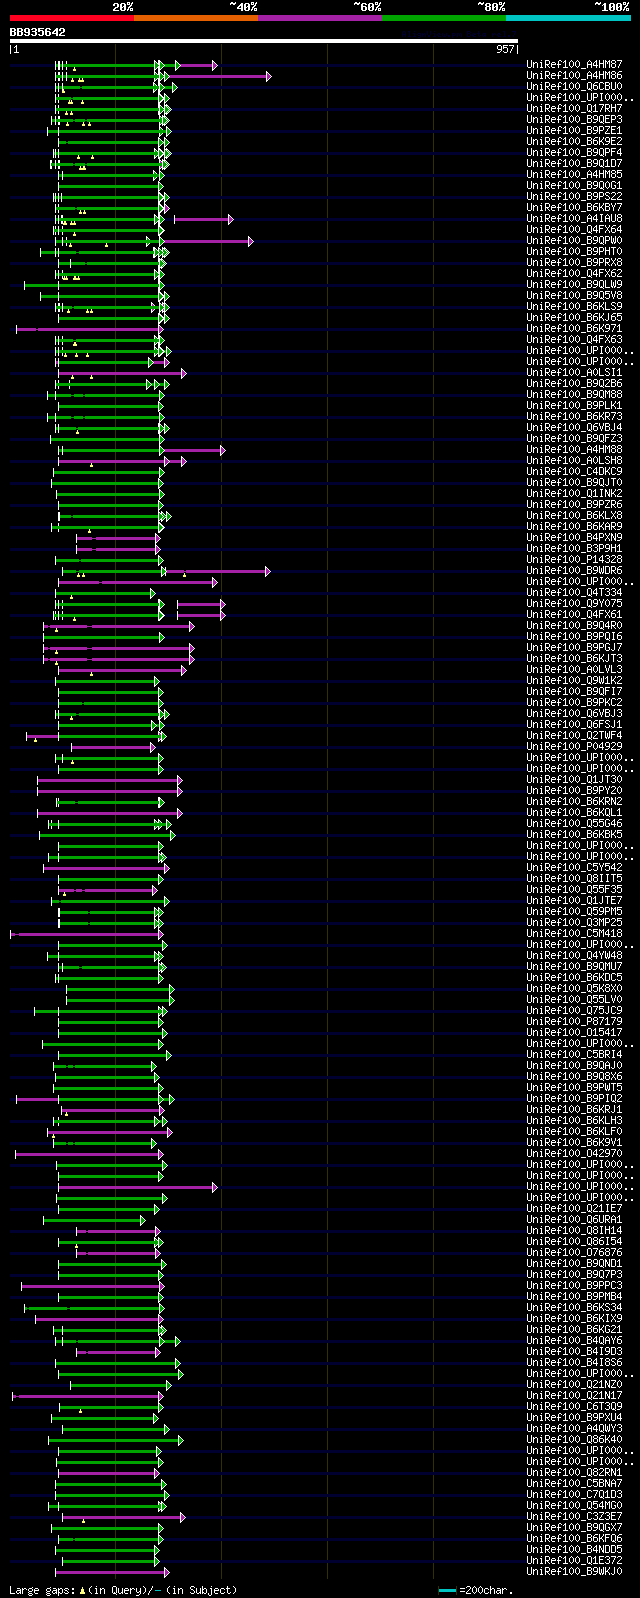
Task: Choose the UniRef100_B6K971 row label
Action: [x=574, y=329]
